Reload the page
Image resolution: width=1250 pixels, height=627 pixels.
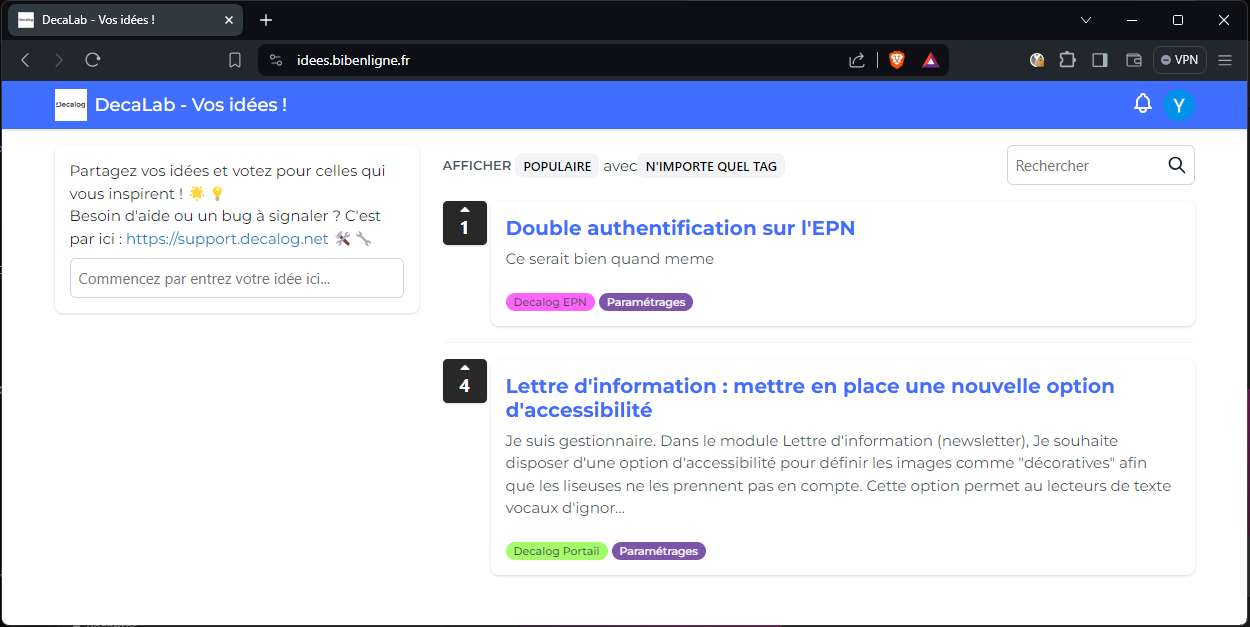click(93, 60)
